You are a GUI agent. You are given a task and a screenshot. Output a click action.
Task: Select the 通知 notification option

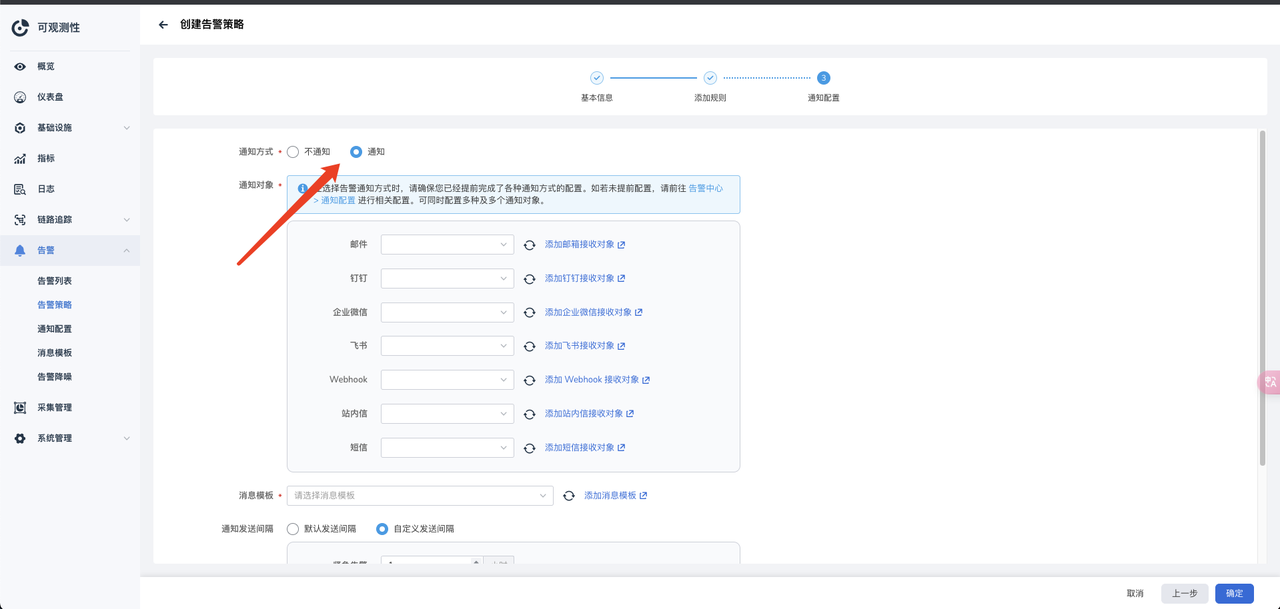point(356,151)
